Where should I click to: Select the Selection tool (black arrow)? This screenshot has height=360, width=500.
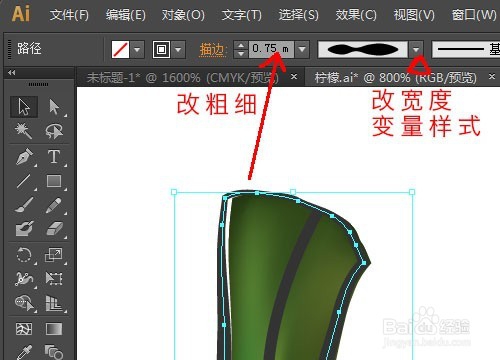(x=24, y=107)
